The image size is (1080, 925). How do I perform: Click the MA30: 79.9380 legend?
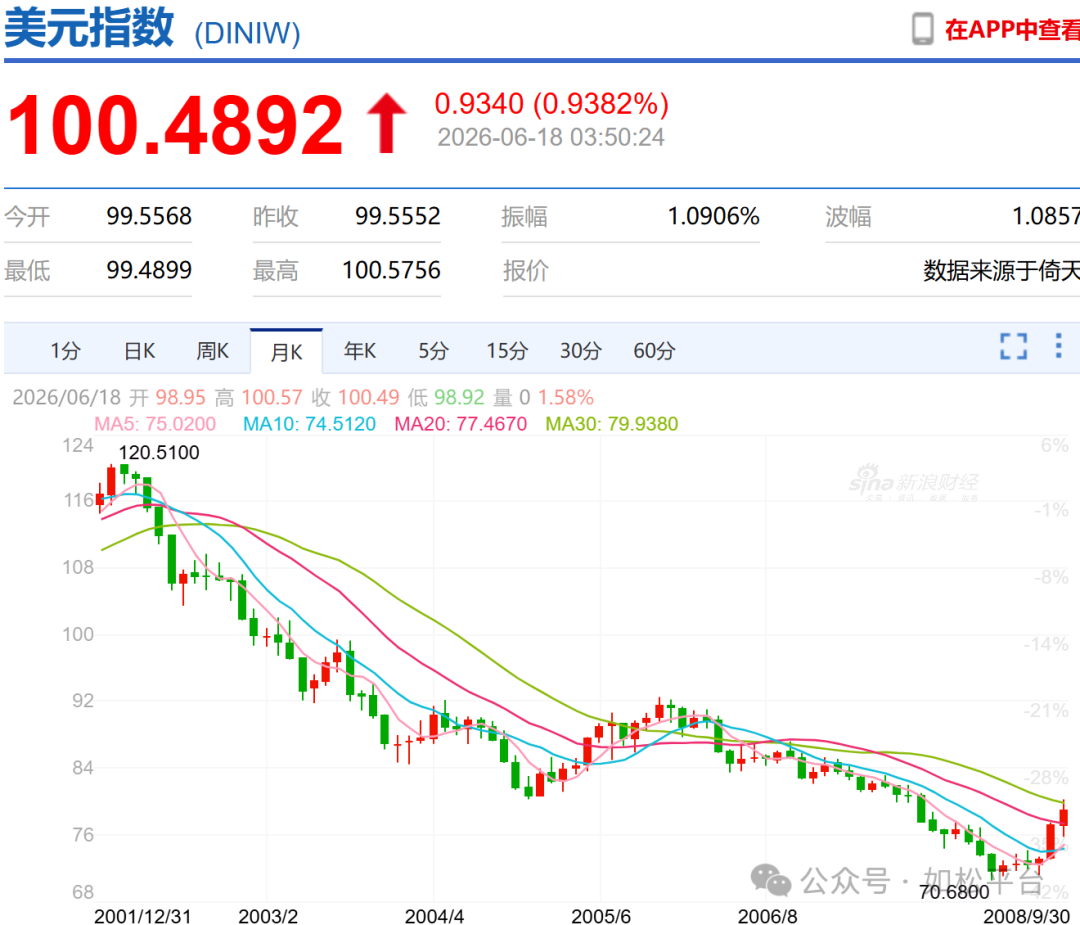point(612,424)
